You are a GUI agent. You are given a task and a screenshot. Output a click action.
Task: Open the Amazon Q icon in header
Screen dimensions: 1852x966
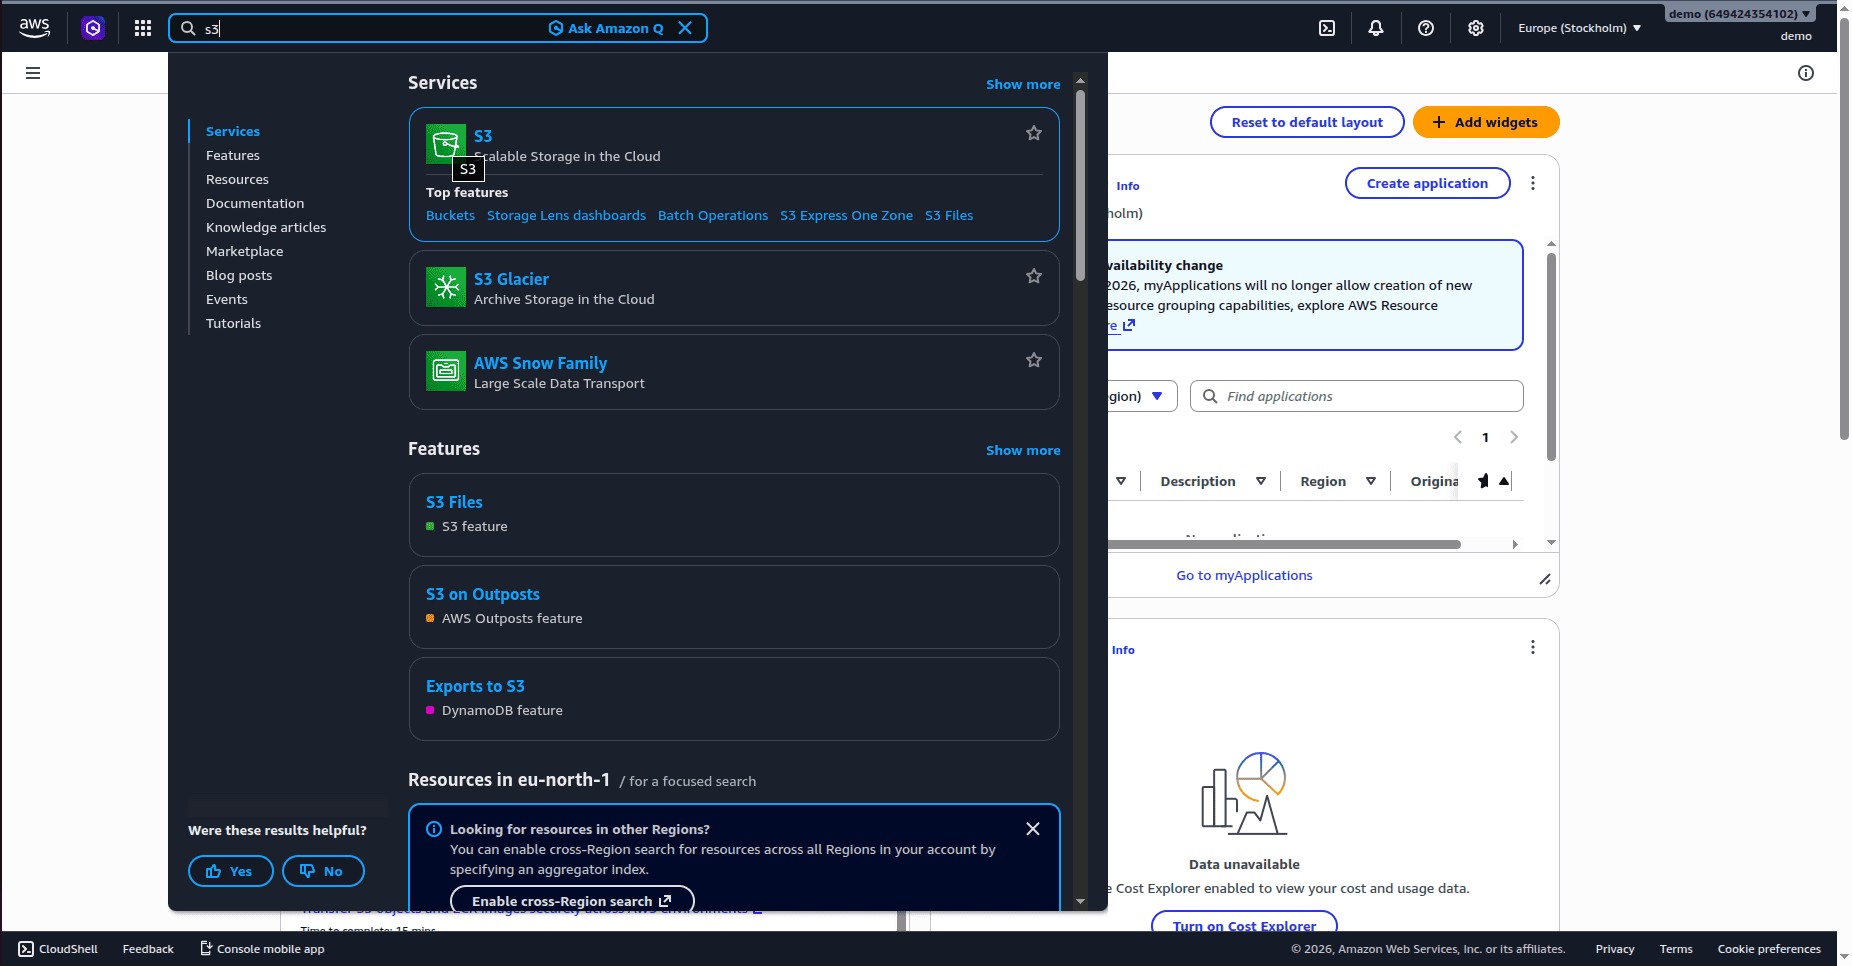93,28
